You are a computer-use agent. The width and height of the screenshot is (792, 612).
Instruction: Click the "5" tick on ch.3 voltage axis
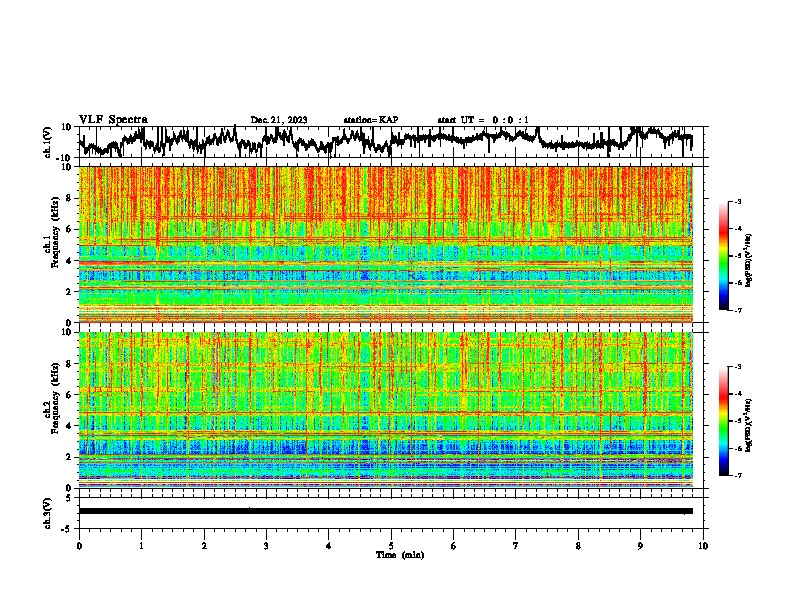[x=69, y=498]
